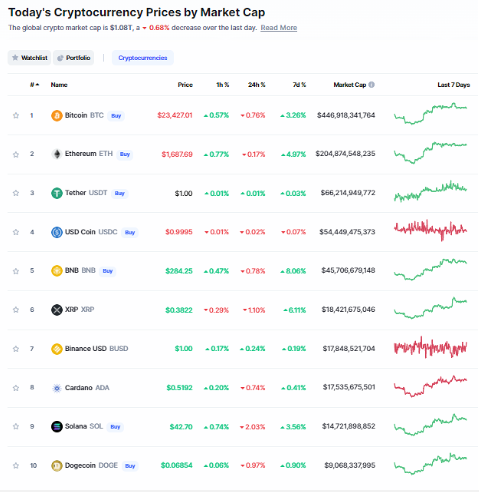Click the Solana logo icon
Image resolution: width=480 pixels, height=492 pixels.
coord(57,427)
